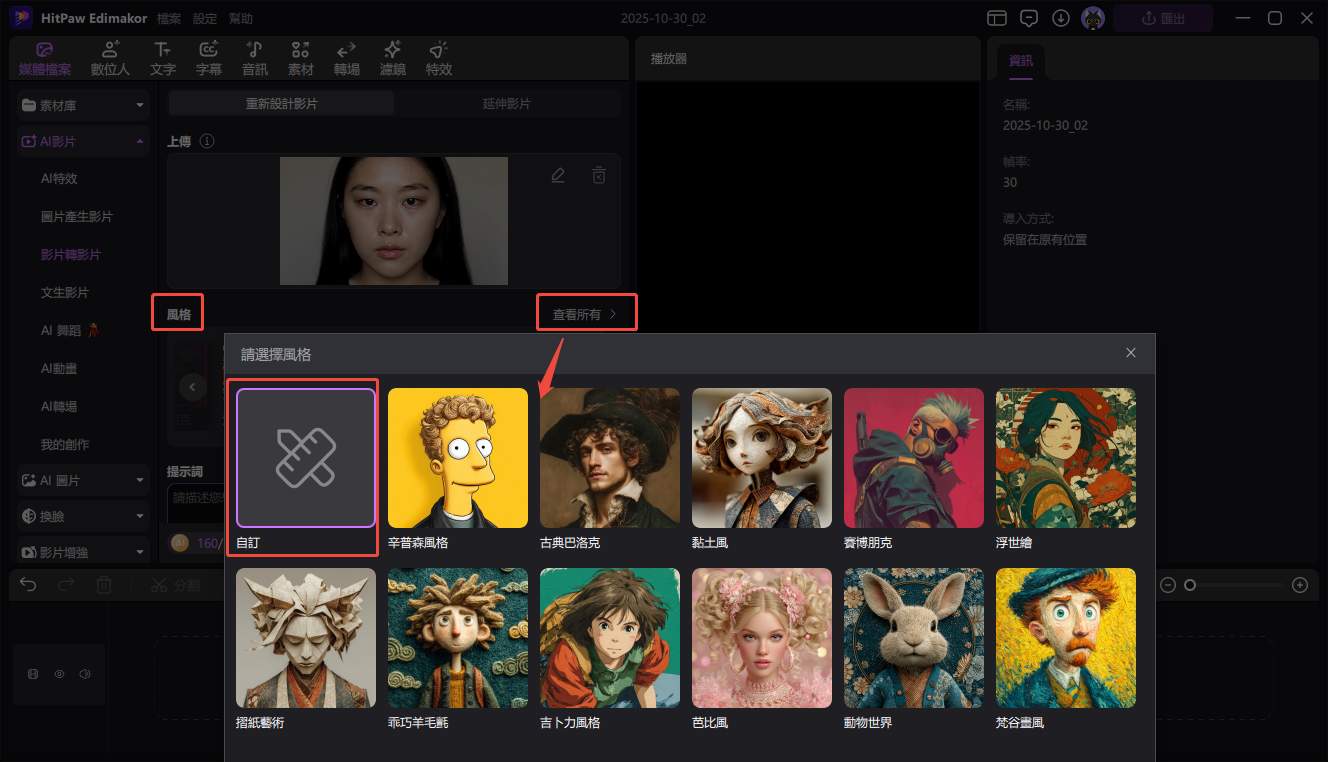Delete the uploaded video with trash icon
This screenshot has width=1328, height=762.
[x=598, y=175]
